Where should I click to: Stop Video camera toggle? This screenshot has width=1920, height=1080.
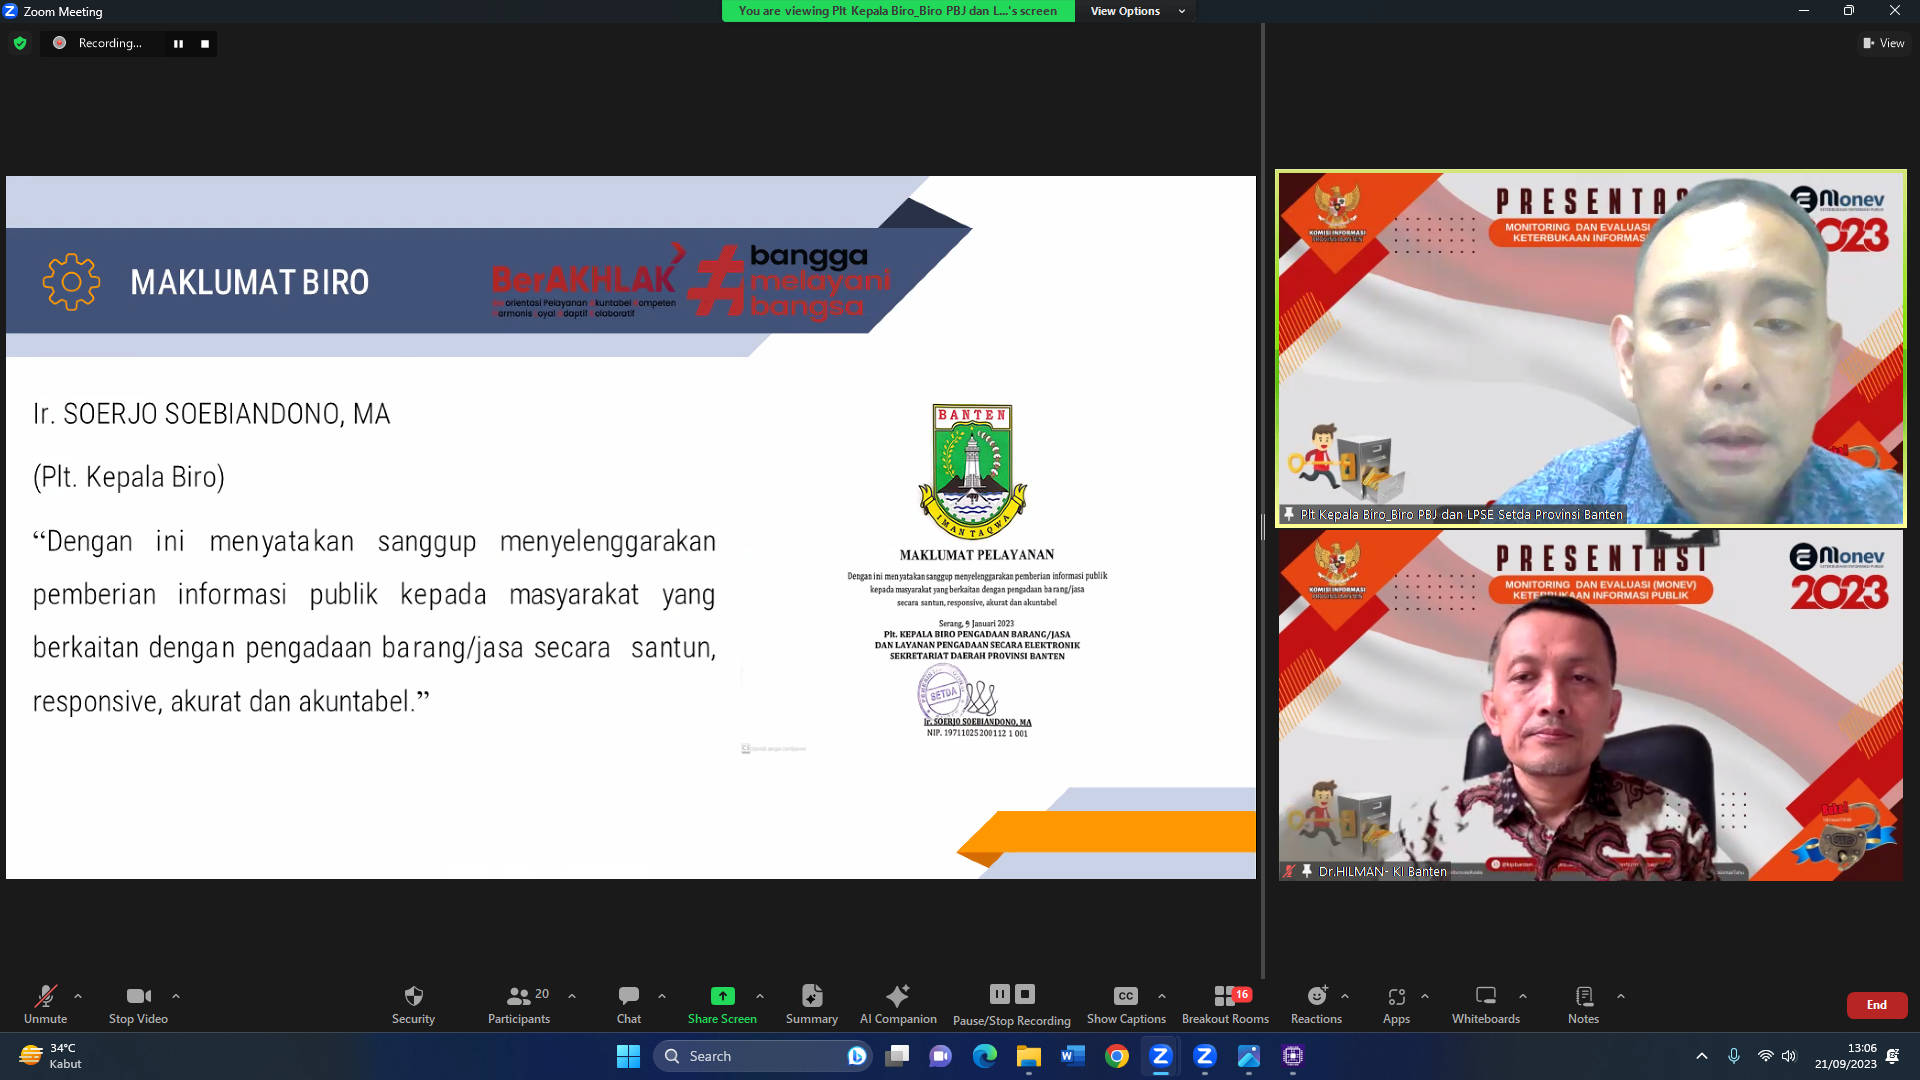coord(138,996)
